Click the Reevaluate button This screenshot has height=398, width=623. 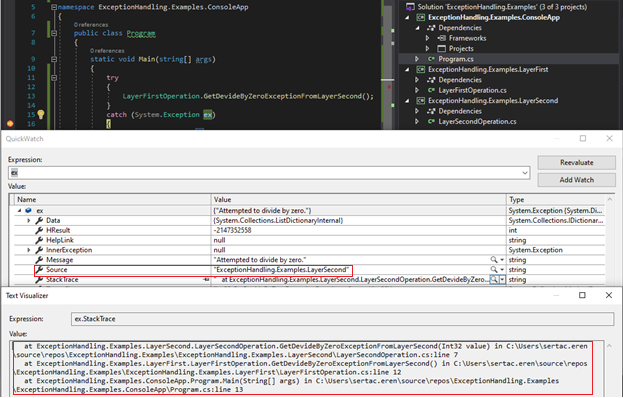[x=577, y=162]
